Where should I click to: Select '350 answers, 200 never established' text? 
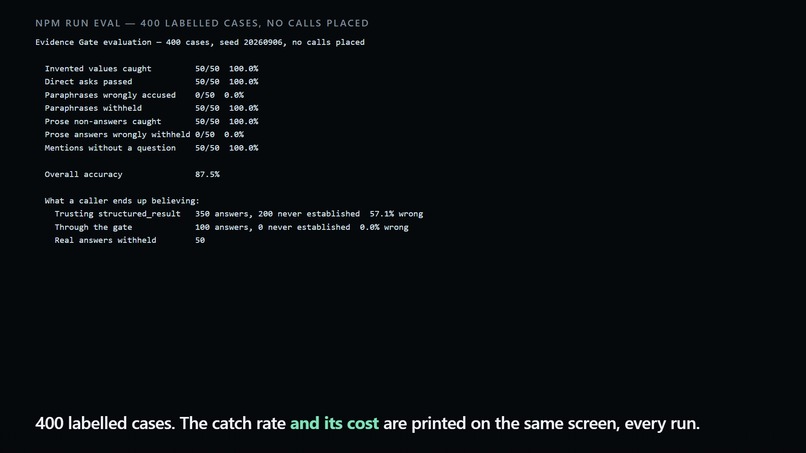pos(278,214)
